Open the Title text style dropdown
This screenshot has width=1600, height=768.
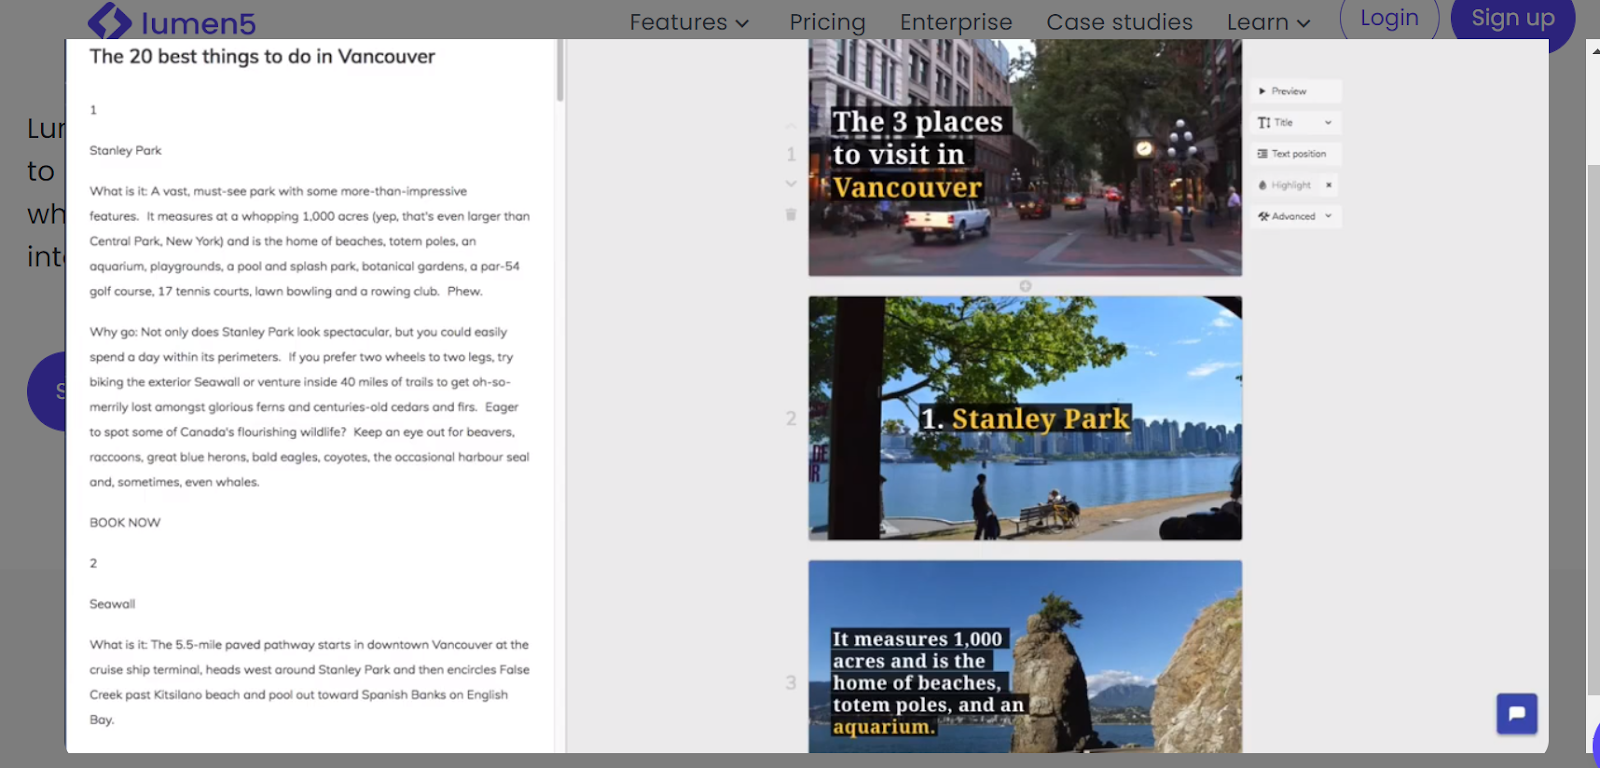1295,122
